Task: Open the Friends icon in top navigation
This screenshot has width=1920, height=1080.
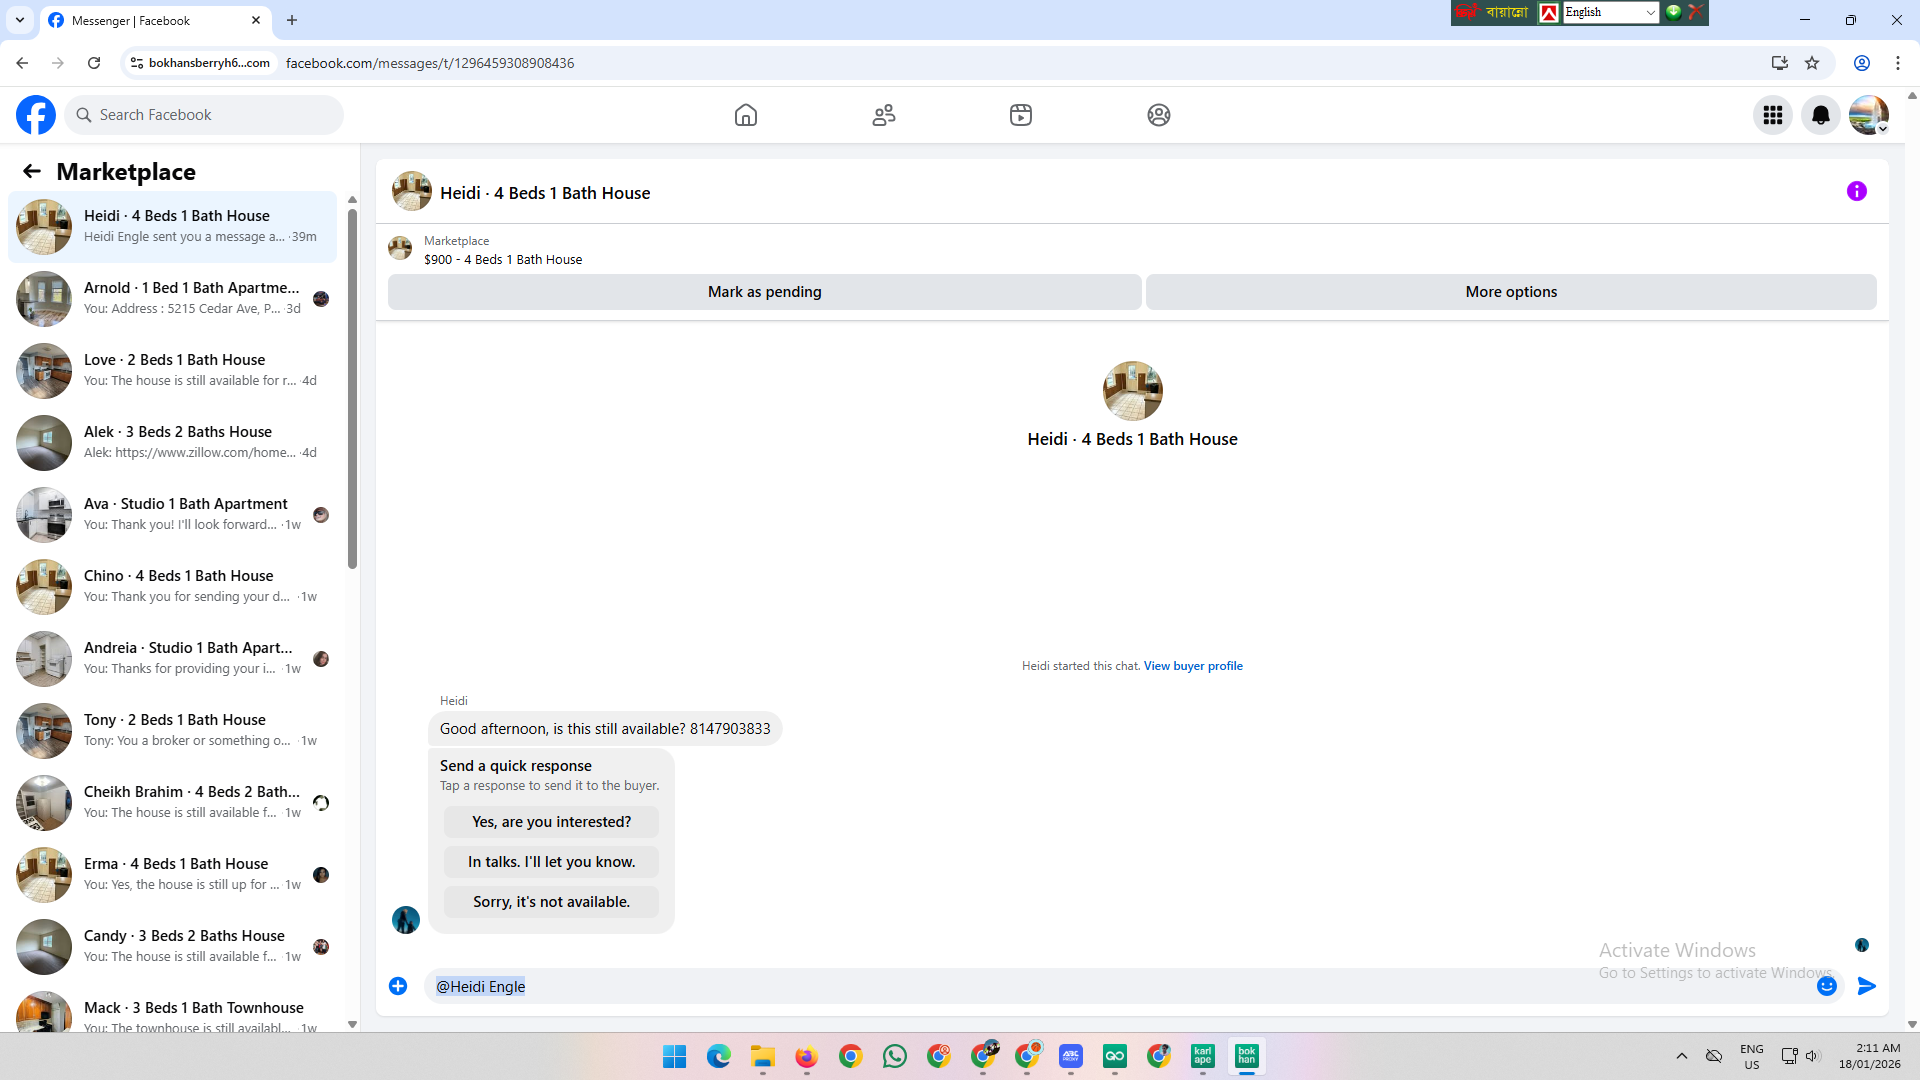Action: [x=883, y=115]
